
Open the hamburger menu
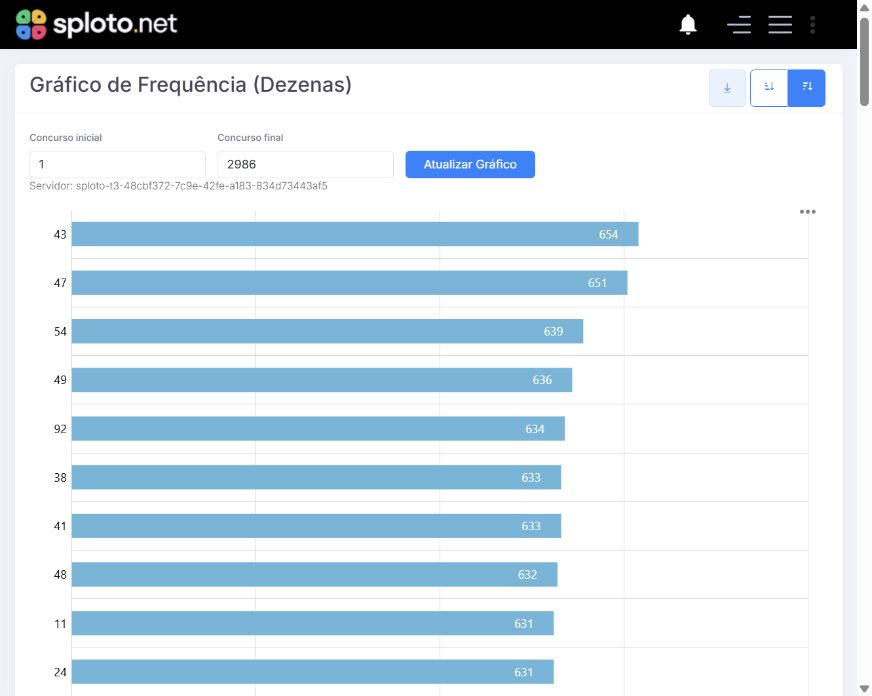780,24
